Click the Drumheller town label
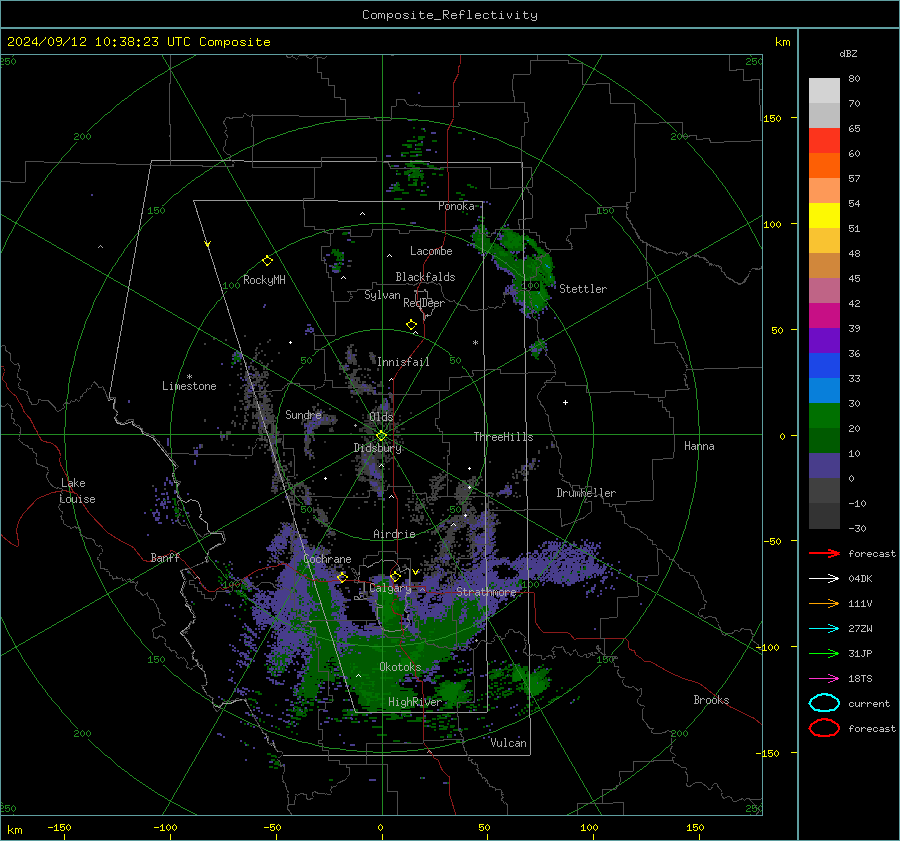 [586, 493]
